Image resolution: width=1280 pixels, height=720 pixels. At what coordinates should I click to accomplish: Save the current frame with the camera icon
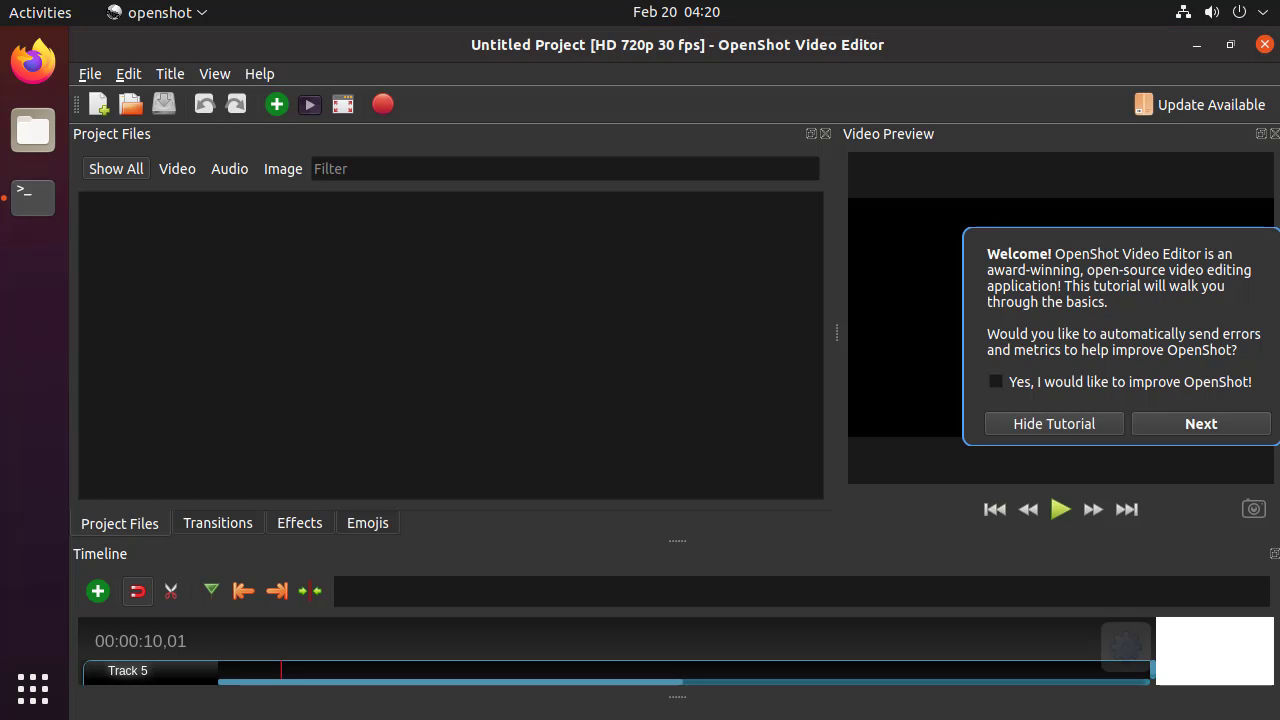[x=1253, y=509]
